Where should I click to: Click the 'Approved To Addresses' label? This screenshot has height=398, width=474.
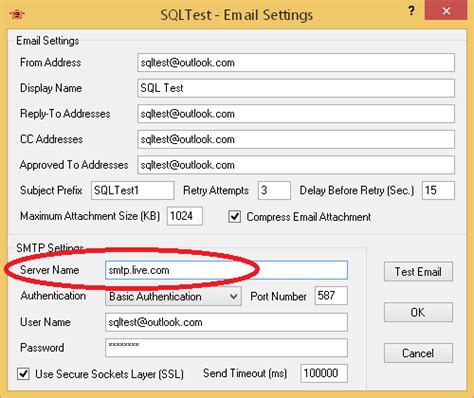pyautogui.click(x=74, y=165)
